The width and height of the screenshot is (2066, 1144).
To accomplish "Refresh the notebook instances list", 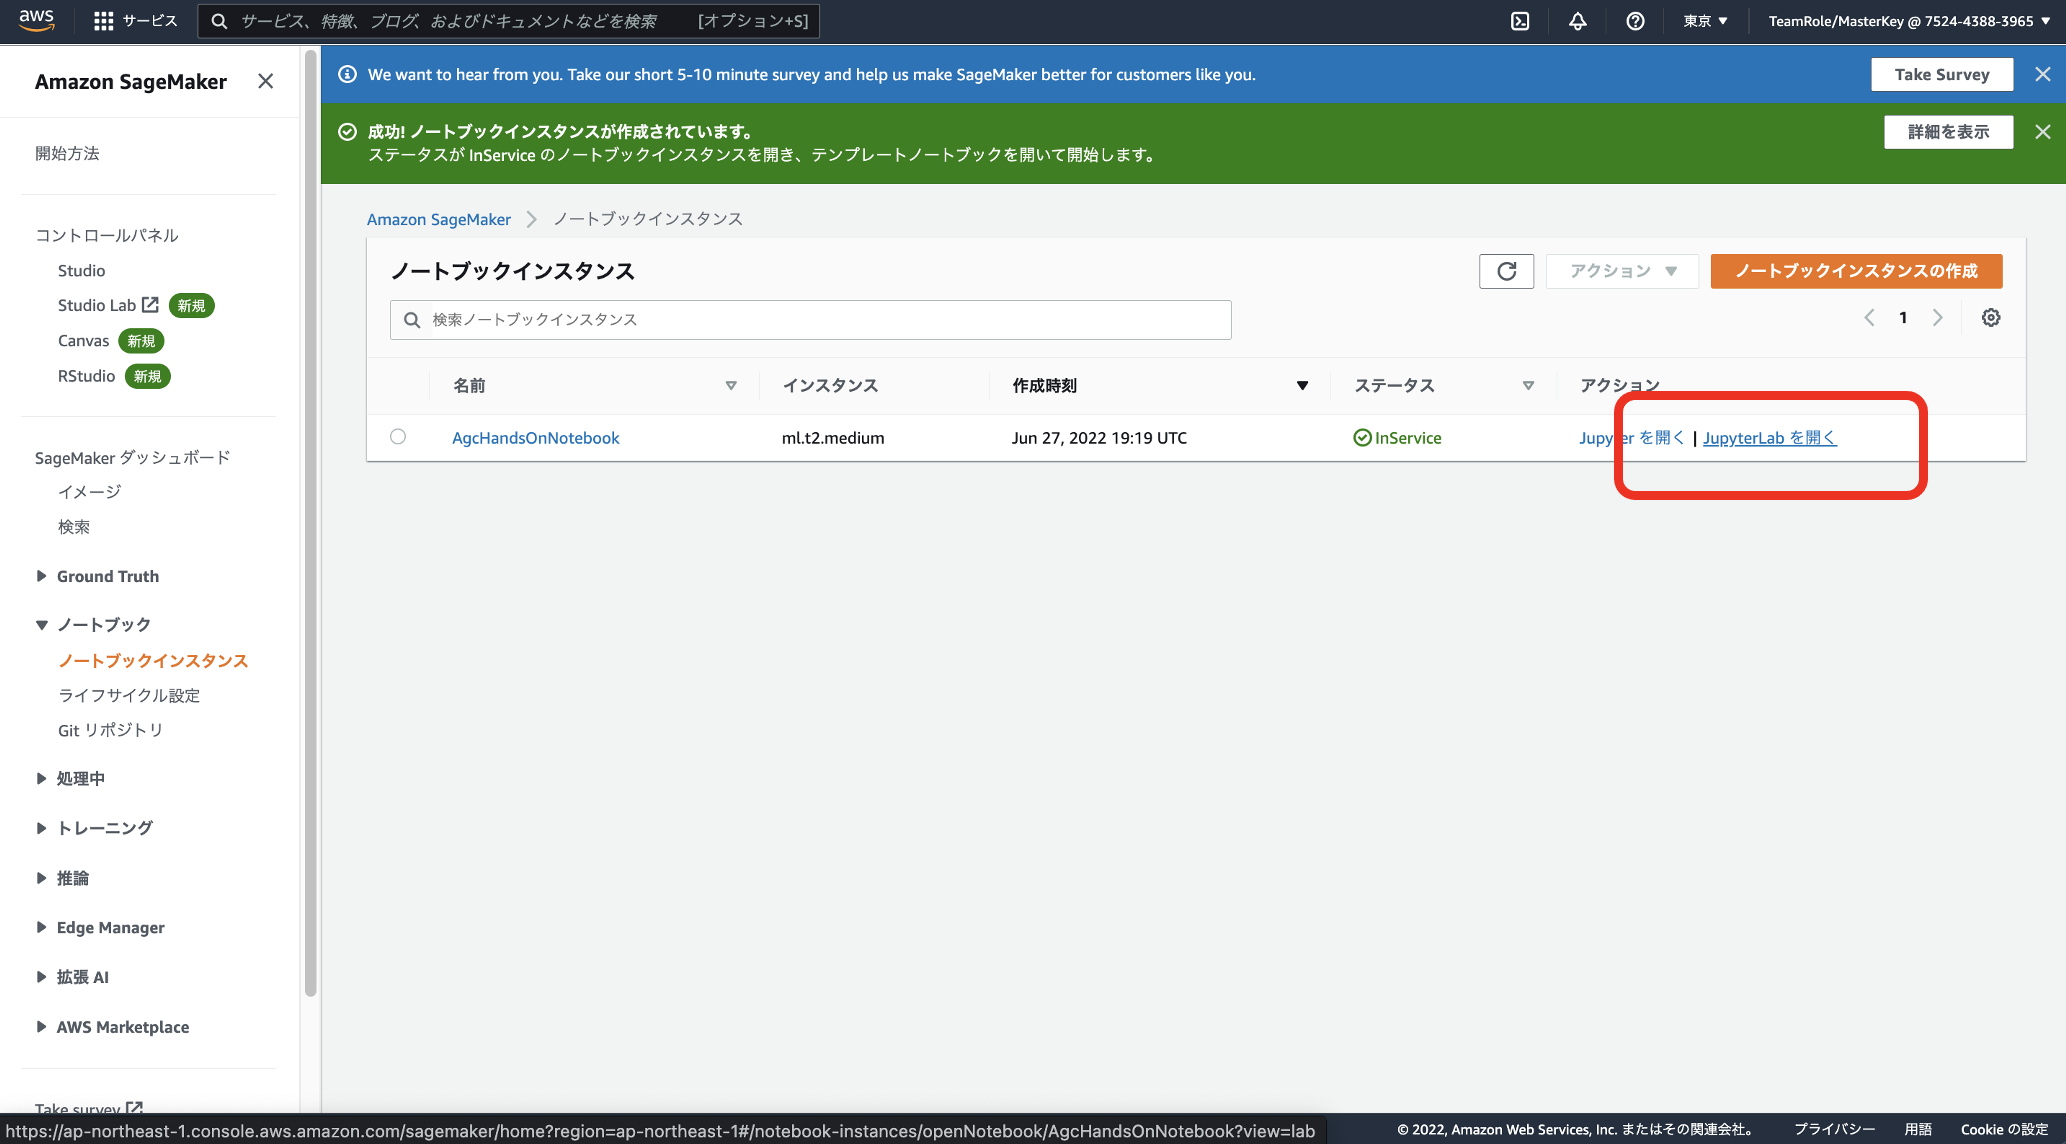I will point(1506,271).
